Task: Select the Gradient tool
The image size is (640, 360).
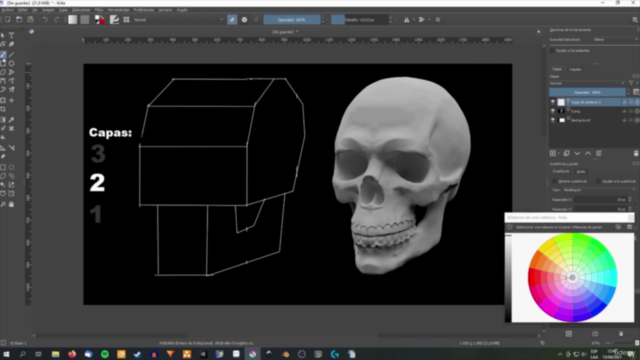Action: 3,120
